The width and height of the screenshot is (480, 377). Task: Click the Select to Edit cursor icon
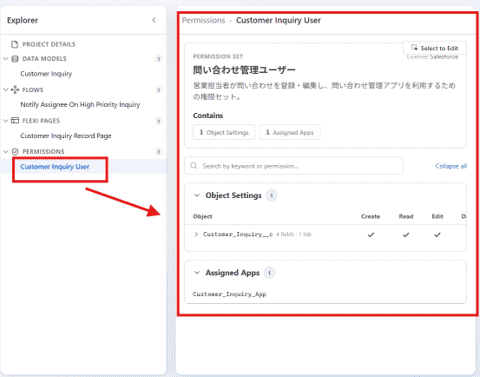tap(414, 48)
